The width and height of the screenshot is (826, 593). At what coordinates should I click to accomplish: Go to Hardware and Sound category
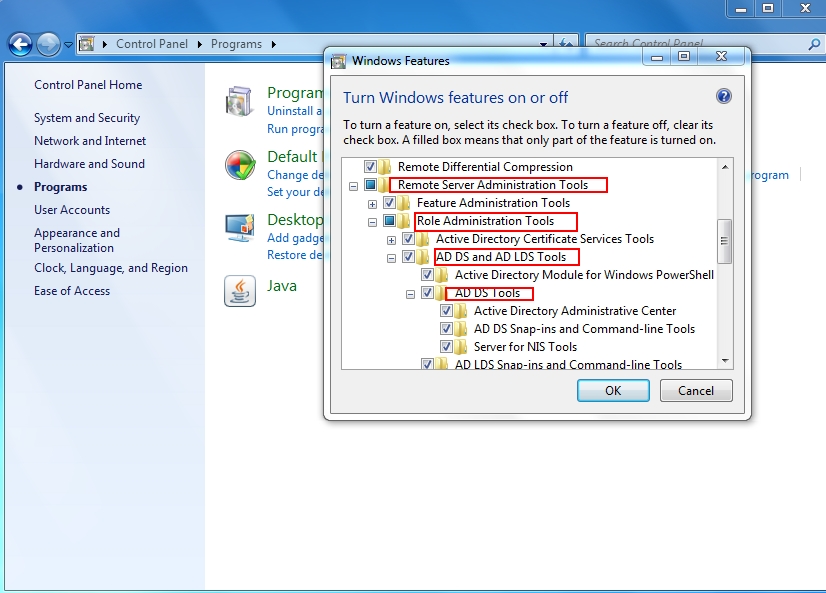[89, 164]
